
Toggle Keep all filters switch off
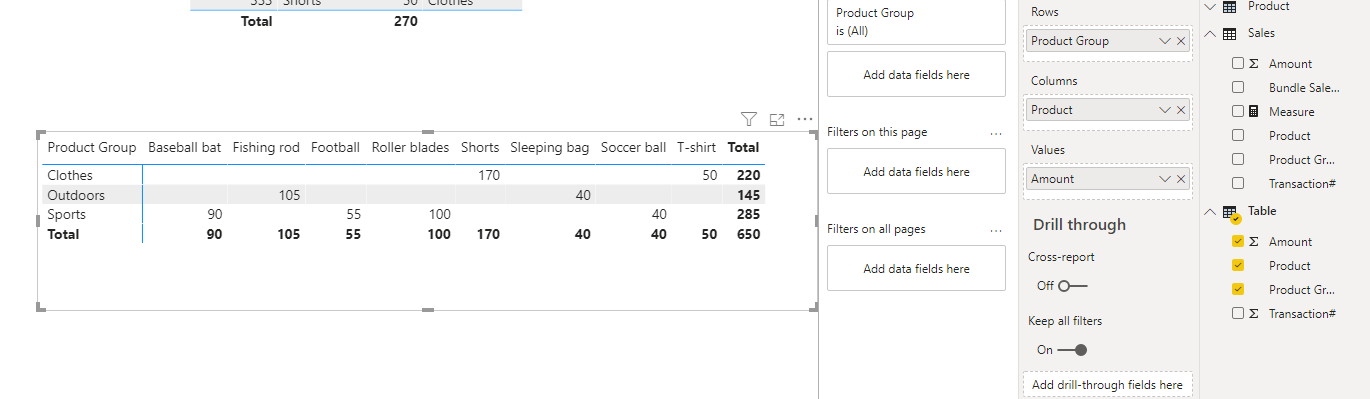tap(1072, 350)
